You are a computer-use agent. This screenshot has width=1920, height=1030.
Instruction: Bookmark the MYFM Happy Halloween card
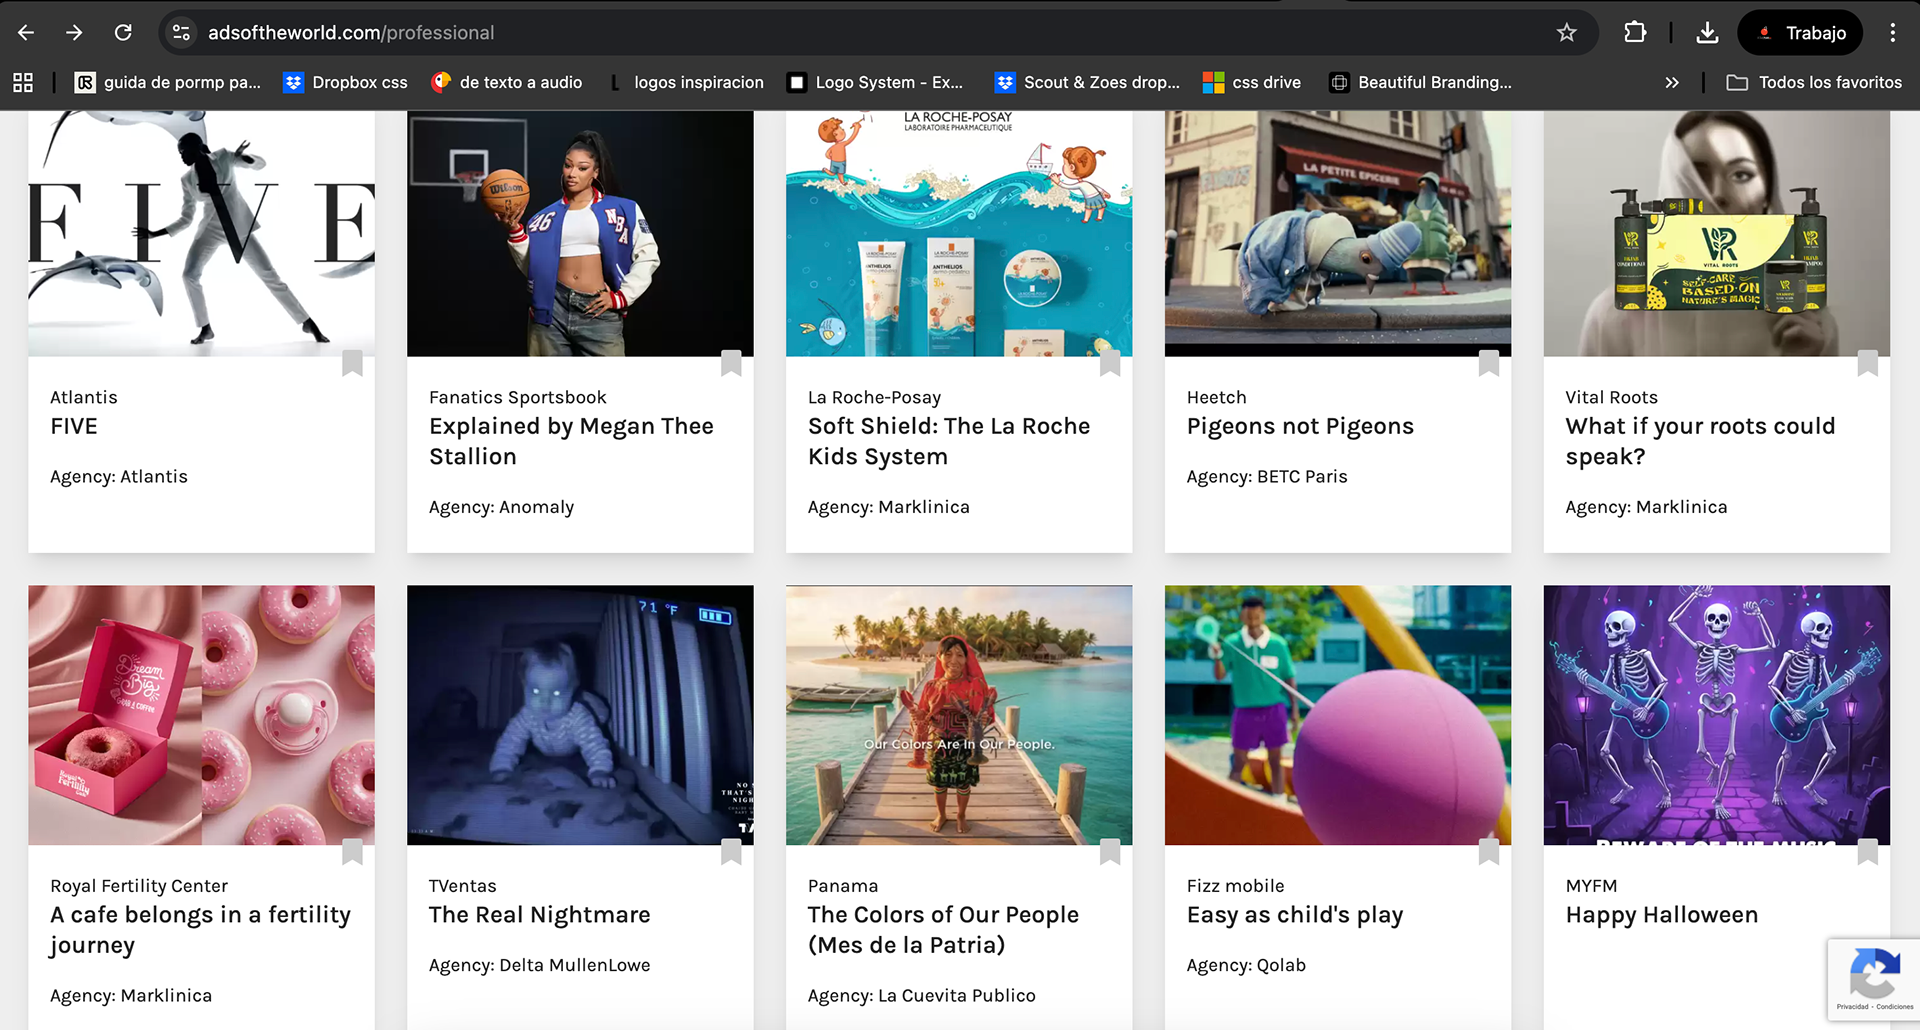click(x=1868, y=852)
